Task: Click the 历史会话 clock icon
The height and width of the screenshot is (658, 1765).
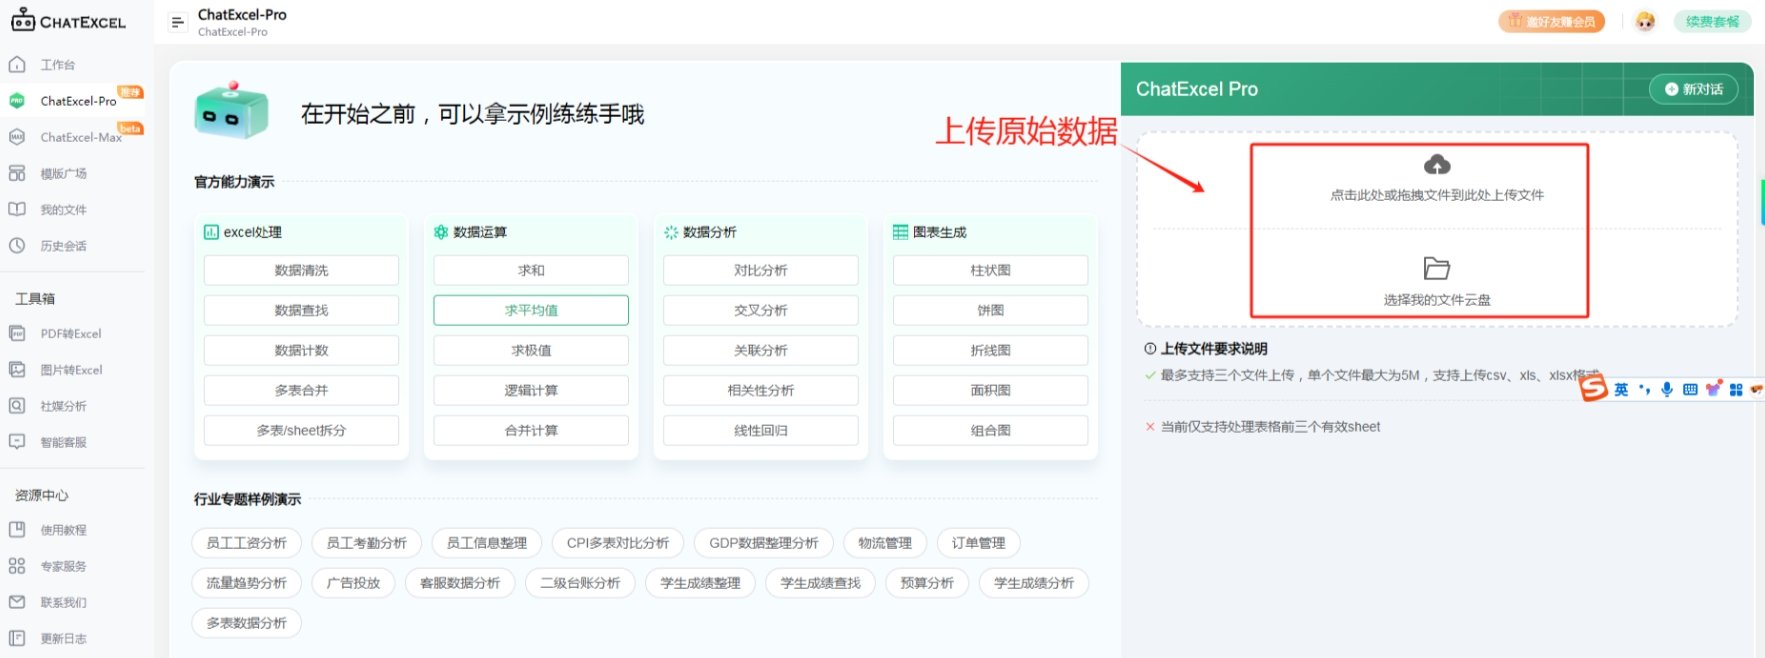Action: click(x=17, y=245)
